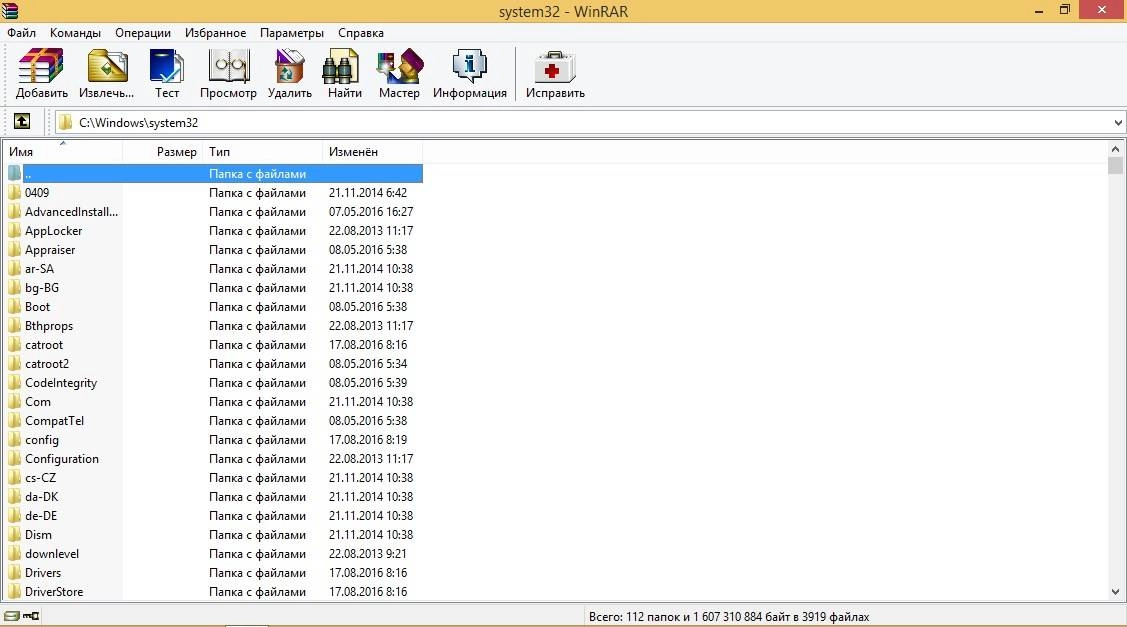Click the folder icon beside DriverStore
The image size is (1127, 627).
click(14, 592)
